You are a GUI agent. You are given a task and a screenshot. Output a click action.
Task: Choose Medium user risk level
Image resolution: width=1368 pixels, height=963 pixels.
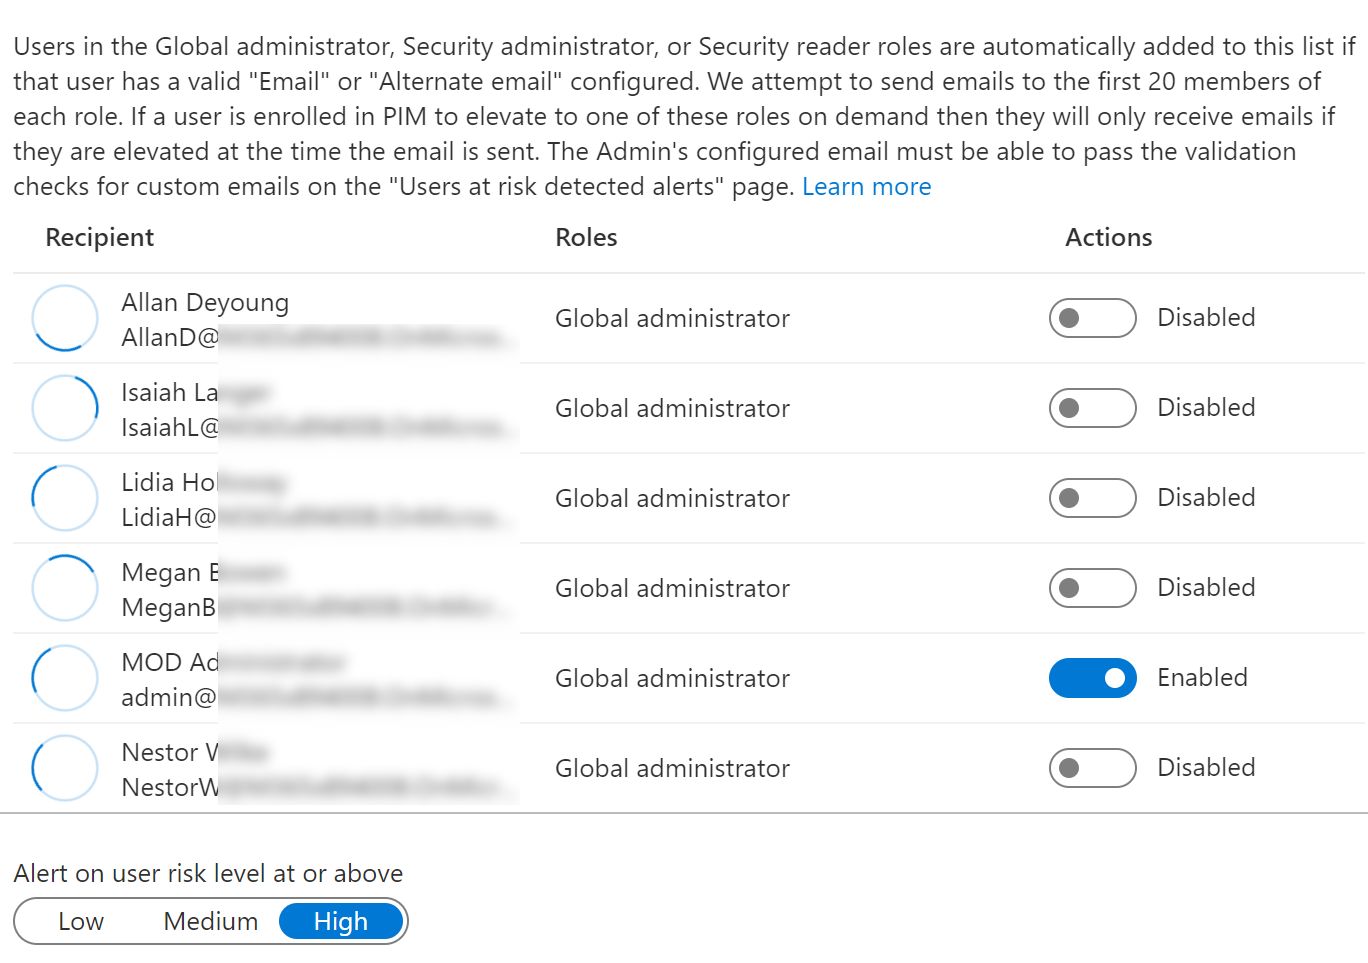tap(210, 921)
